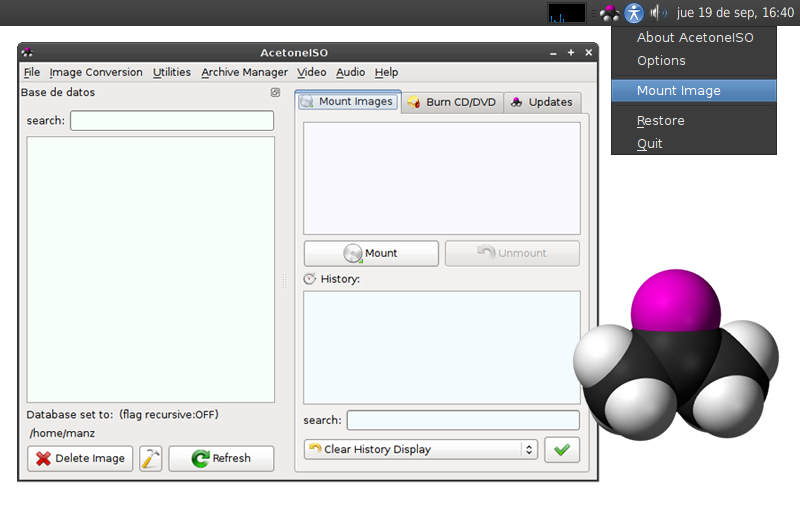This screenshot has width=800, height=513.
Task: Click the AcetoneISO window title icon
Action: tap(28, 52)
